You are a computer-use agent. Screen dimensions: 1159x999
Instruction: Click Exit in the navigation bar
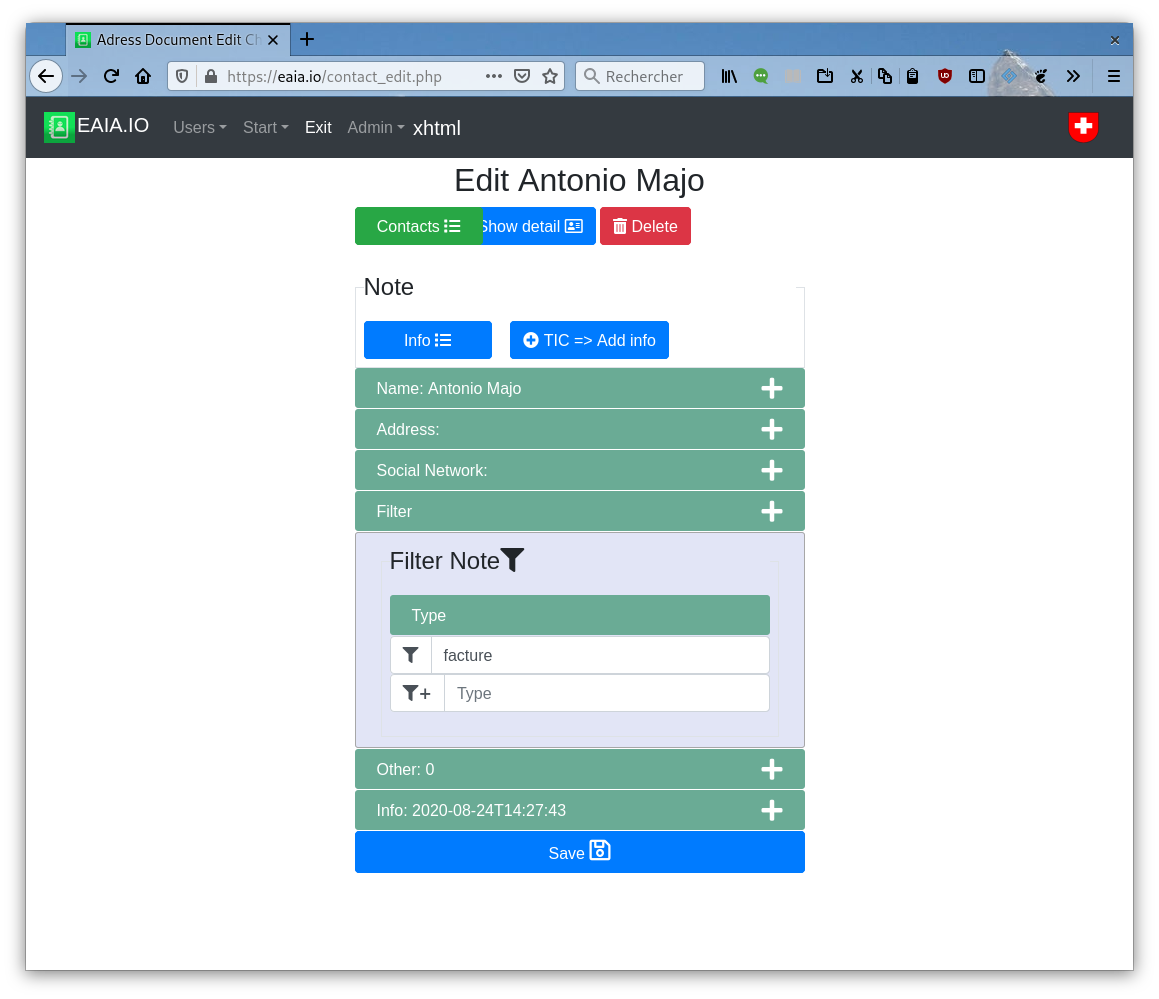(318, 127)
